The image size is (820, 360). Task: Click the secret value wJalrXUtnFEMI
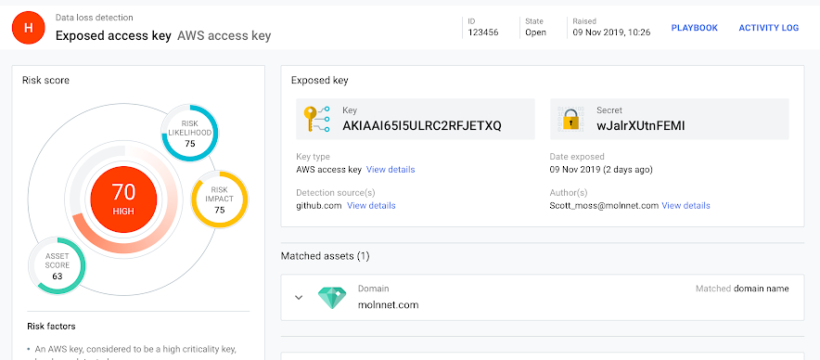pos(641,126)
